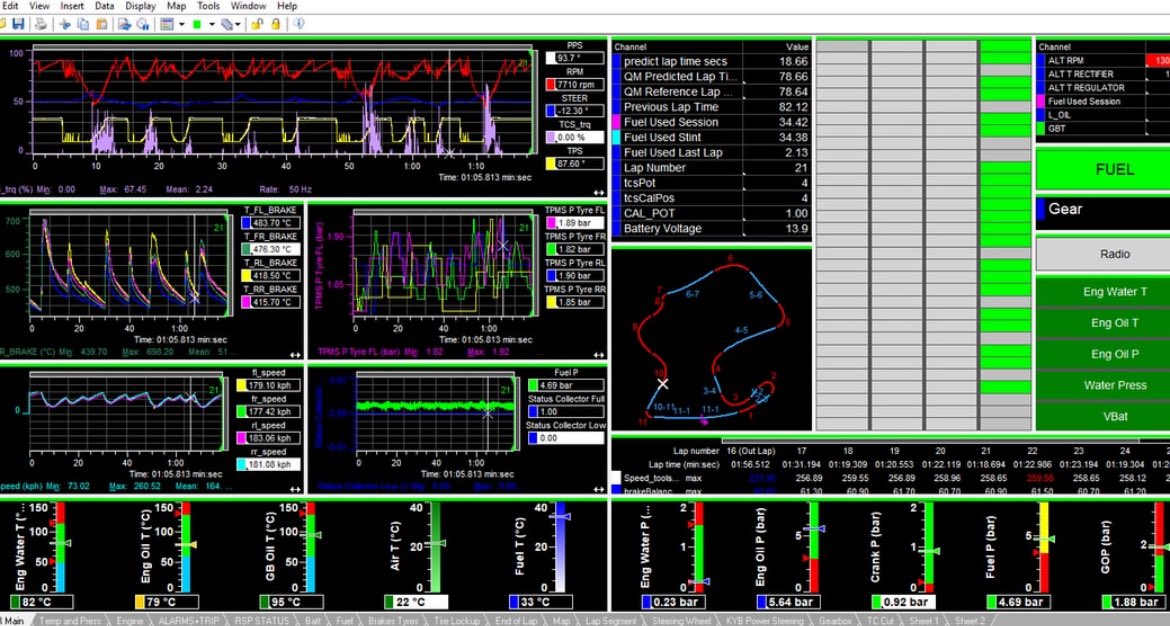Click the Print icon in toolbar
1170x626 pixels.
(x=41, y=25)
